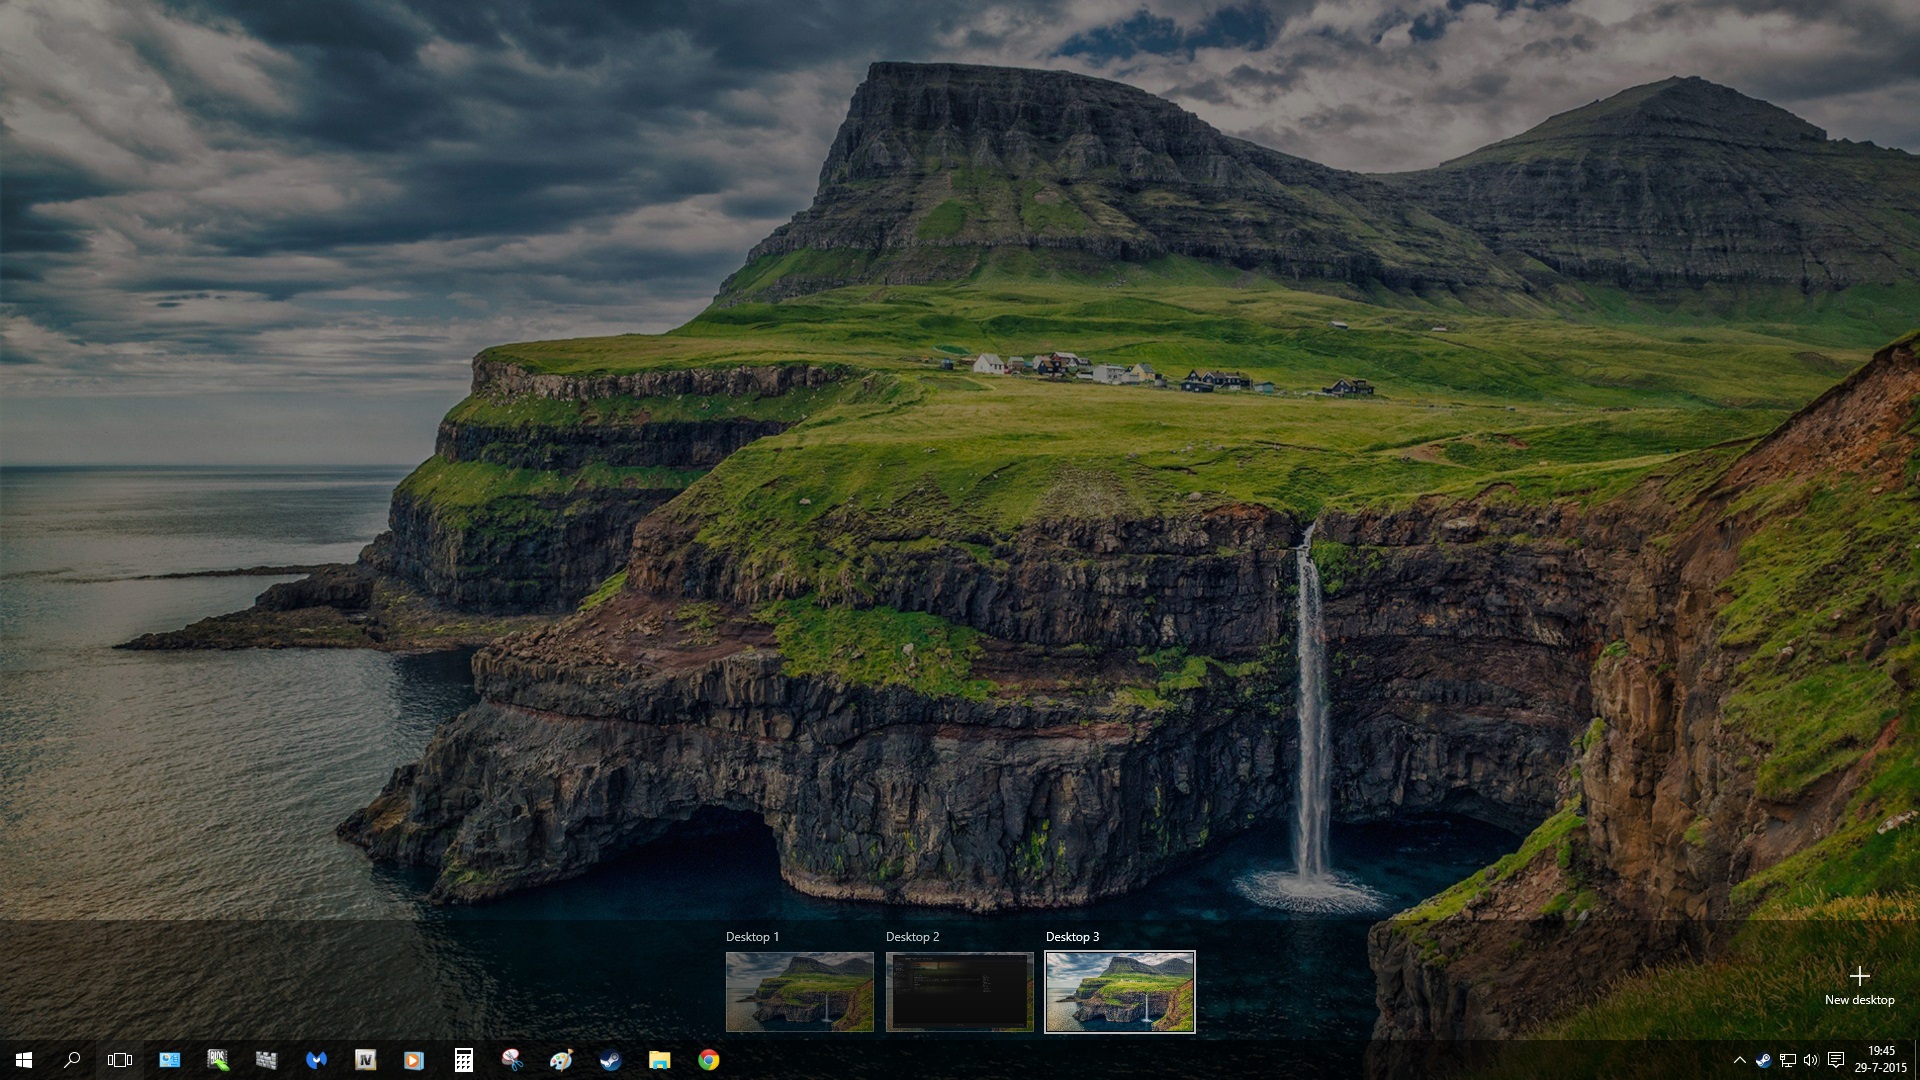Show hidden system tray icons

pyautogui.click(x=1739, y=1060)
